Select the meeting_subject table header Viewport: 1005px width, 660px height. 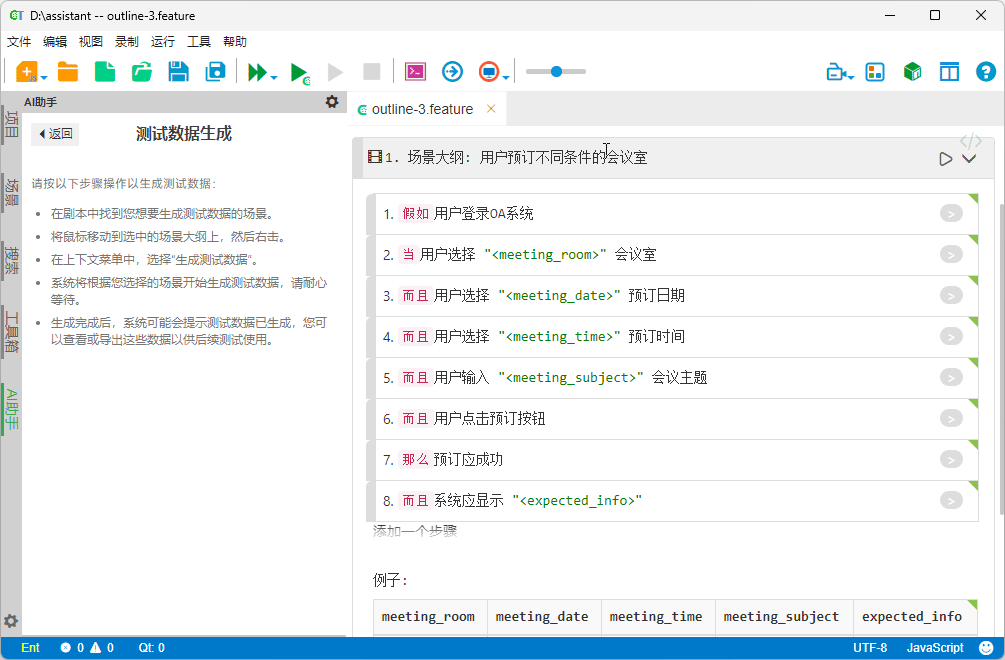784,617
